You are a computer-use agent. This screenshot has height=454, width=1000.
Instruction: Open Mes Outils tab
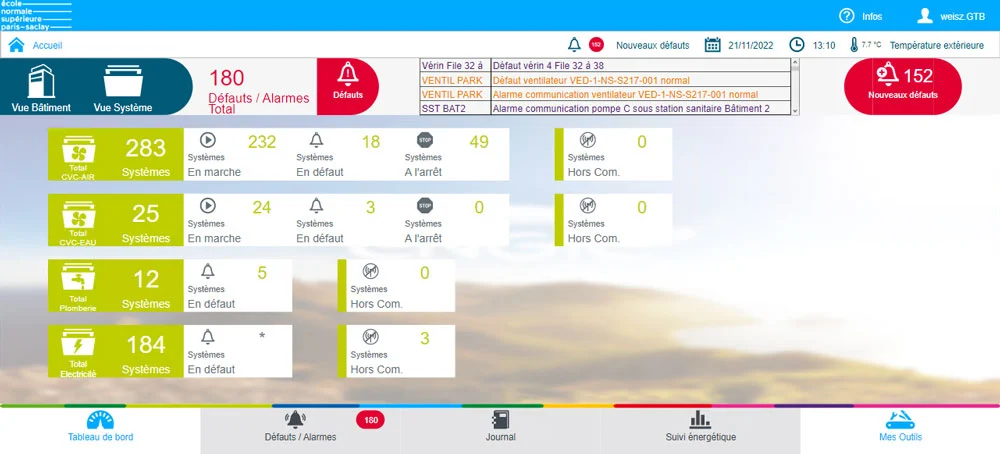(900, 429)
